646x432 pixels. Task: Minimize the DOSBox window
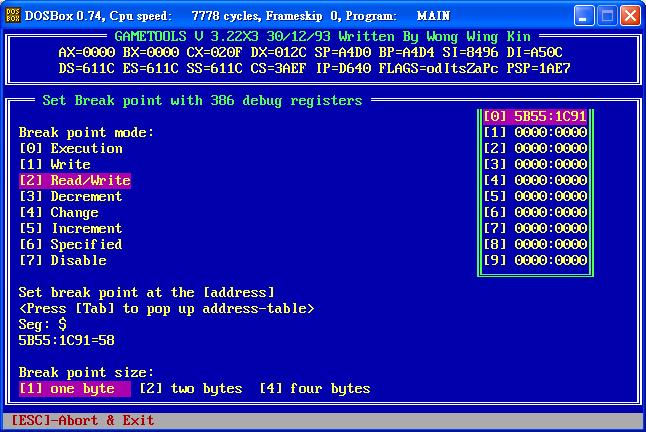click(x=584, y=16)
